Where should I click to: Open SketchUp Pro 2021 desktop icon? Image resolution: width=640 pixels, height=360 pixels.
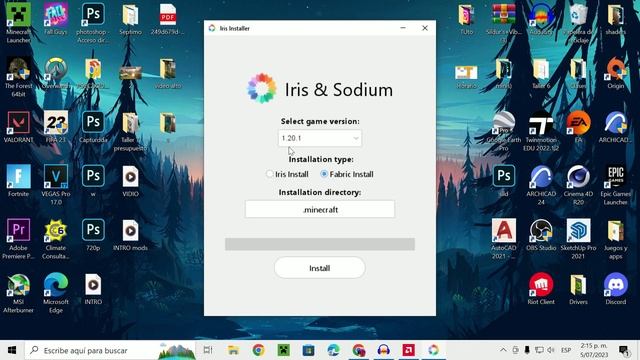point(578,239)
